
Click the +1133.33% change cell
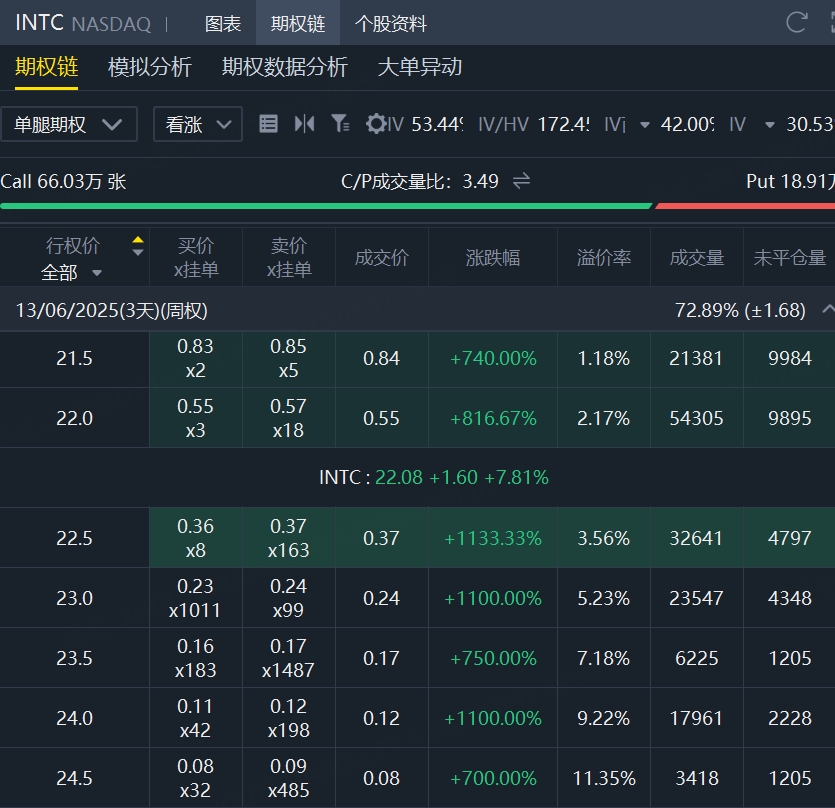coord(493,538)
